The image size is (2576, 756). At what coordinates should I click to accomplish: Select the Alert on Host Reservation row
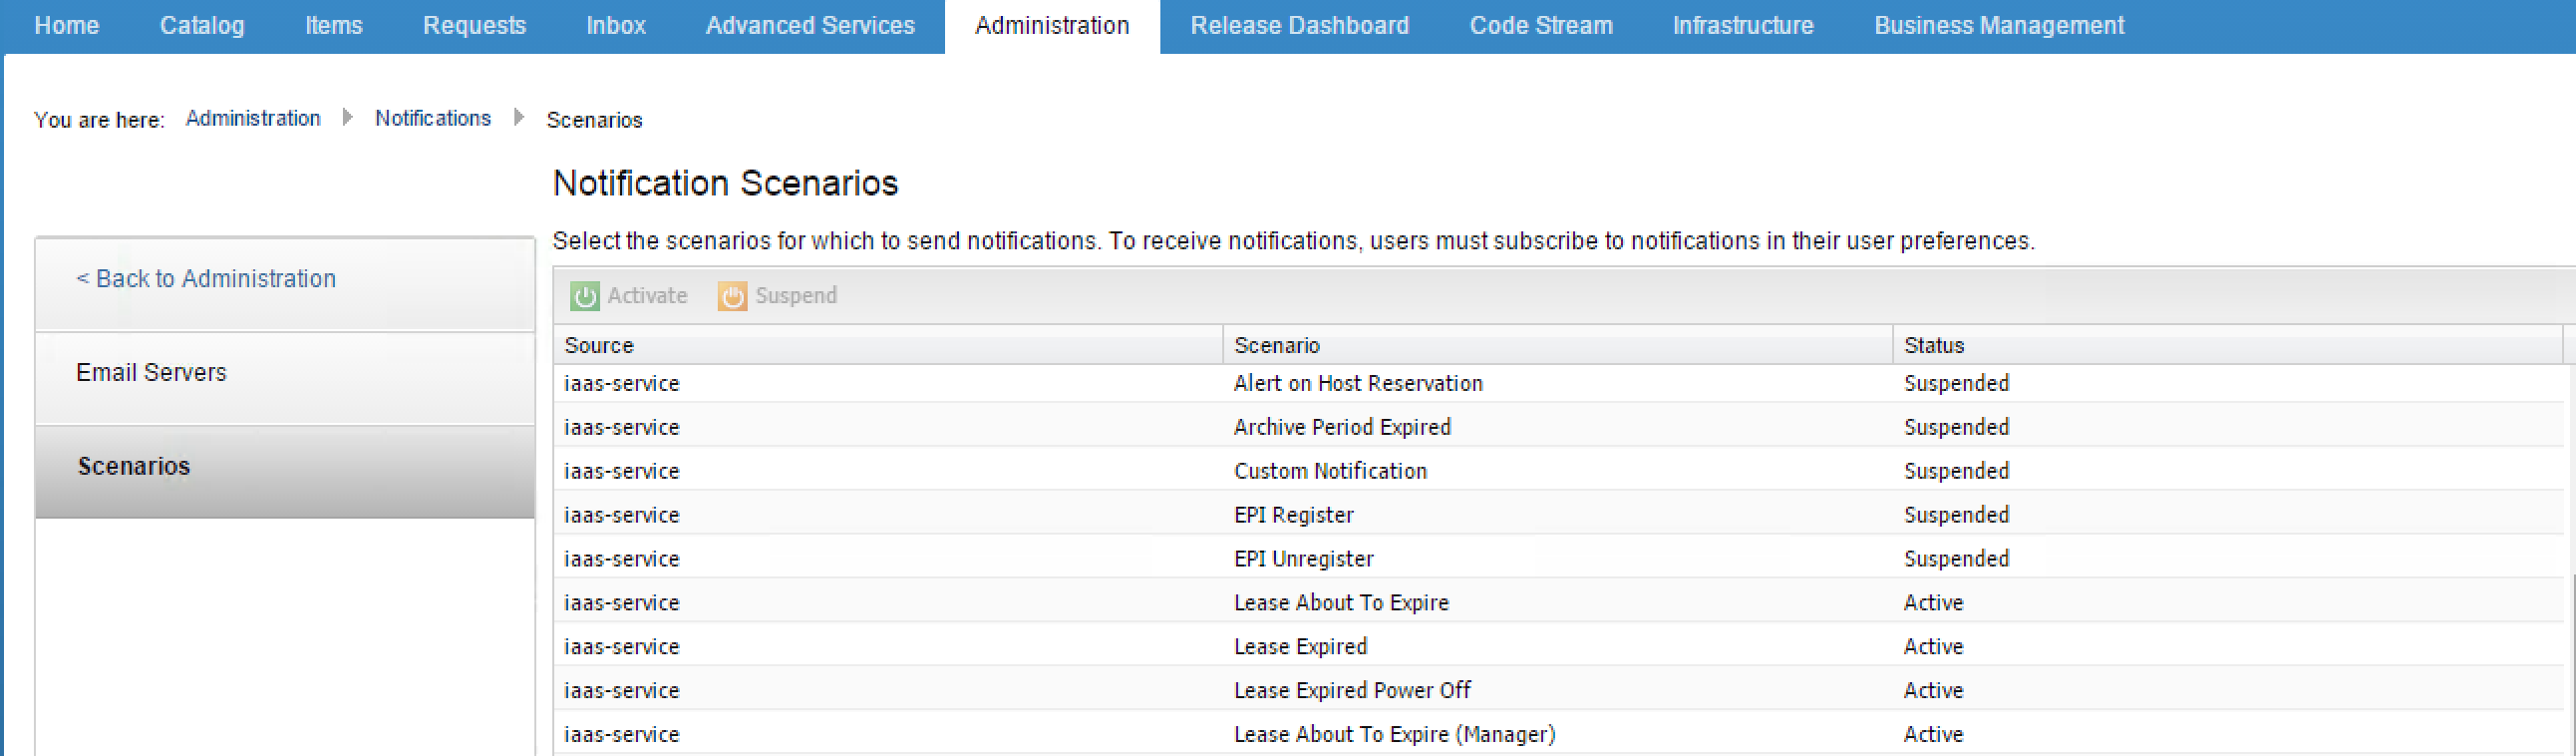coord(1357,384)
